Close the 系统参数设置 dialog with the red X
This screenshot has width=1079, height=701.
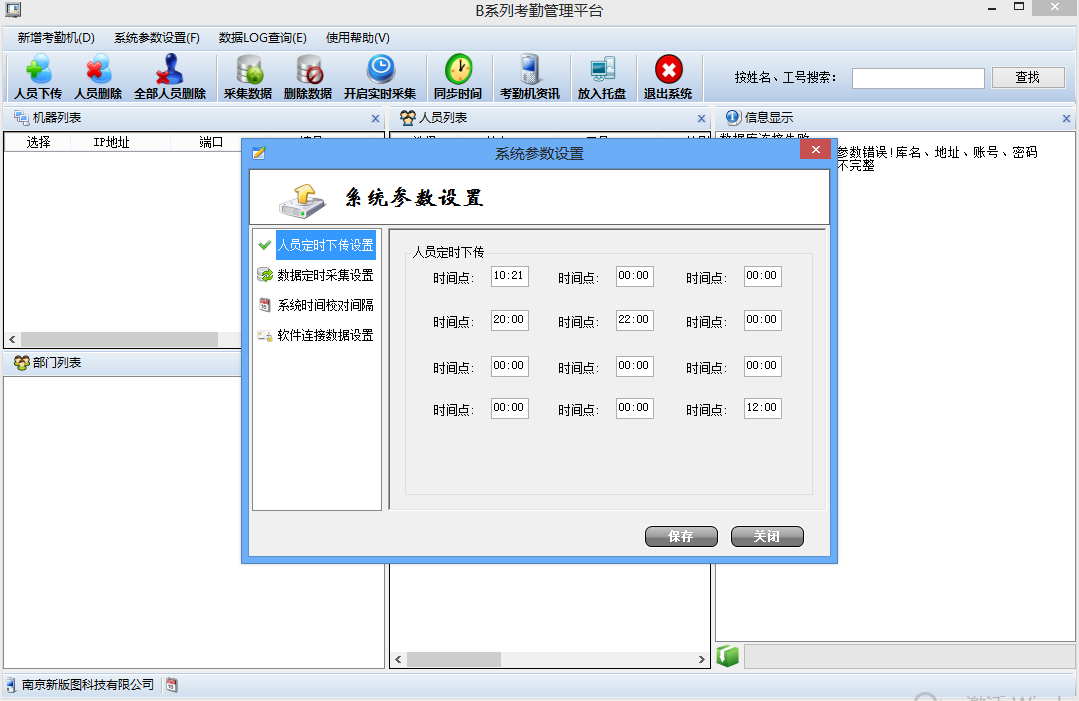(x=816, y=149)
